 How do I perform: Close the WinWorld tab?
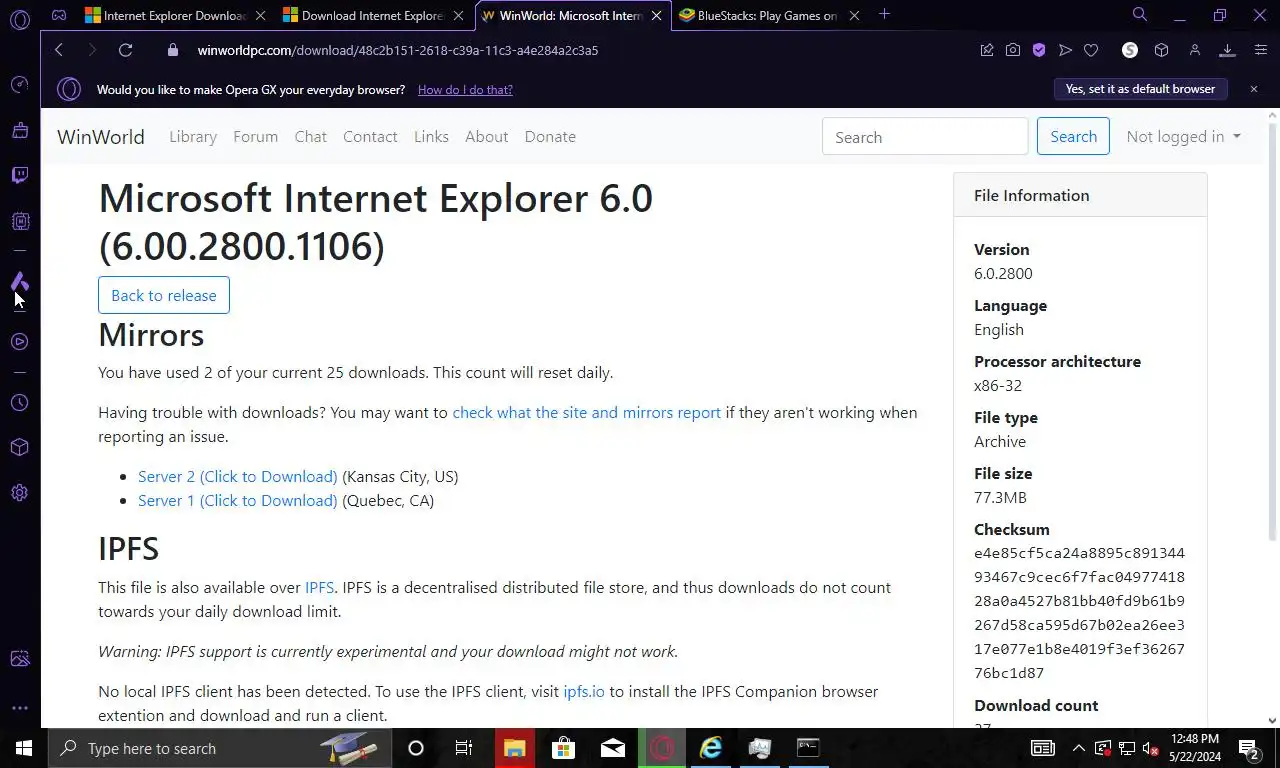pos(656,16)
